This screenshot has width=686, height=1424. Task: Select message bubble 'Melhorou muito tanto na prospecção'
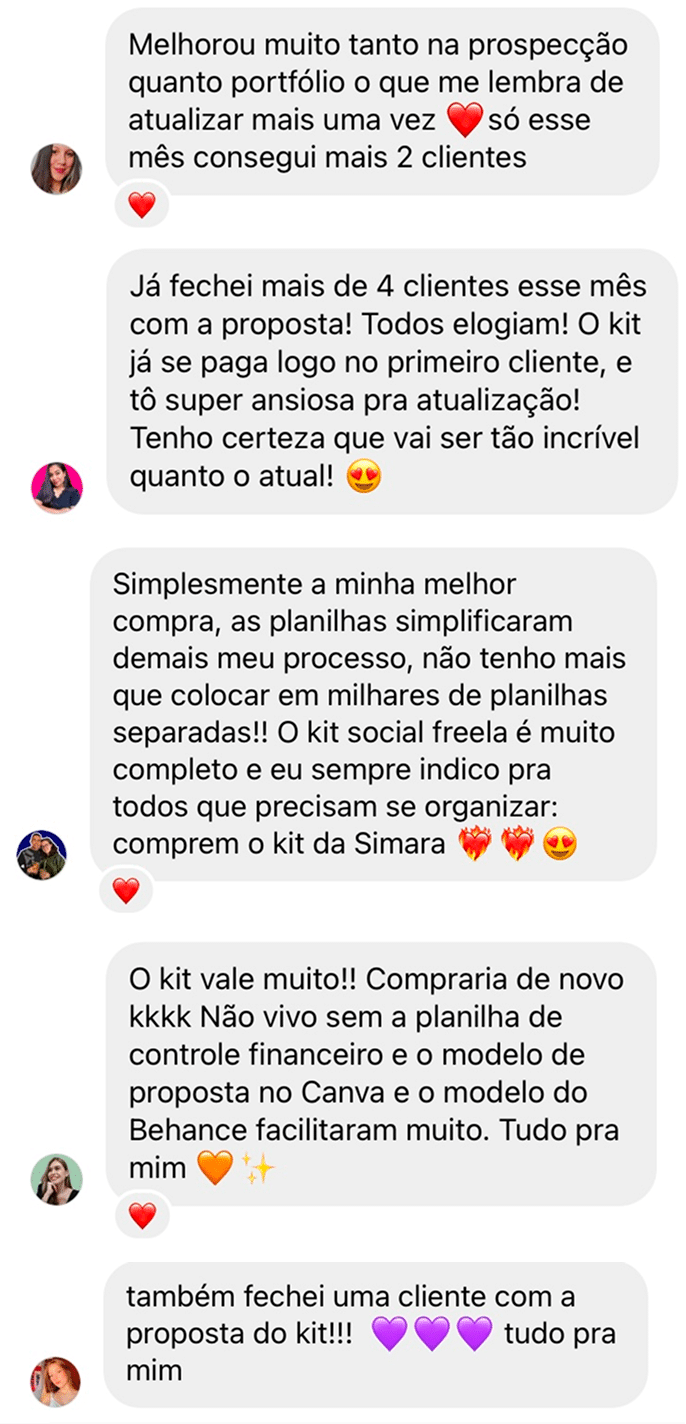coord(383,101)
